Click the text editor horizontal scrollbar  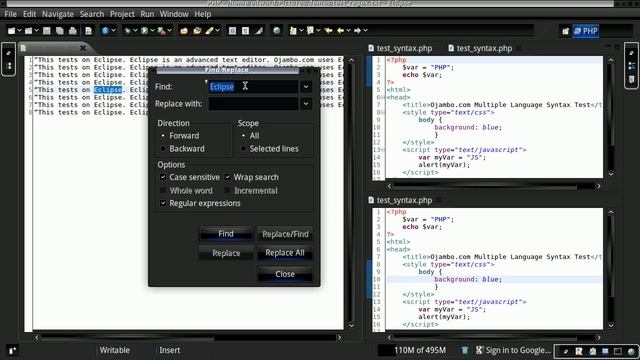pyautogui.click(x=188, y=338)
